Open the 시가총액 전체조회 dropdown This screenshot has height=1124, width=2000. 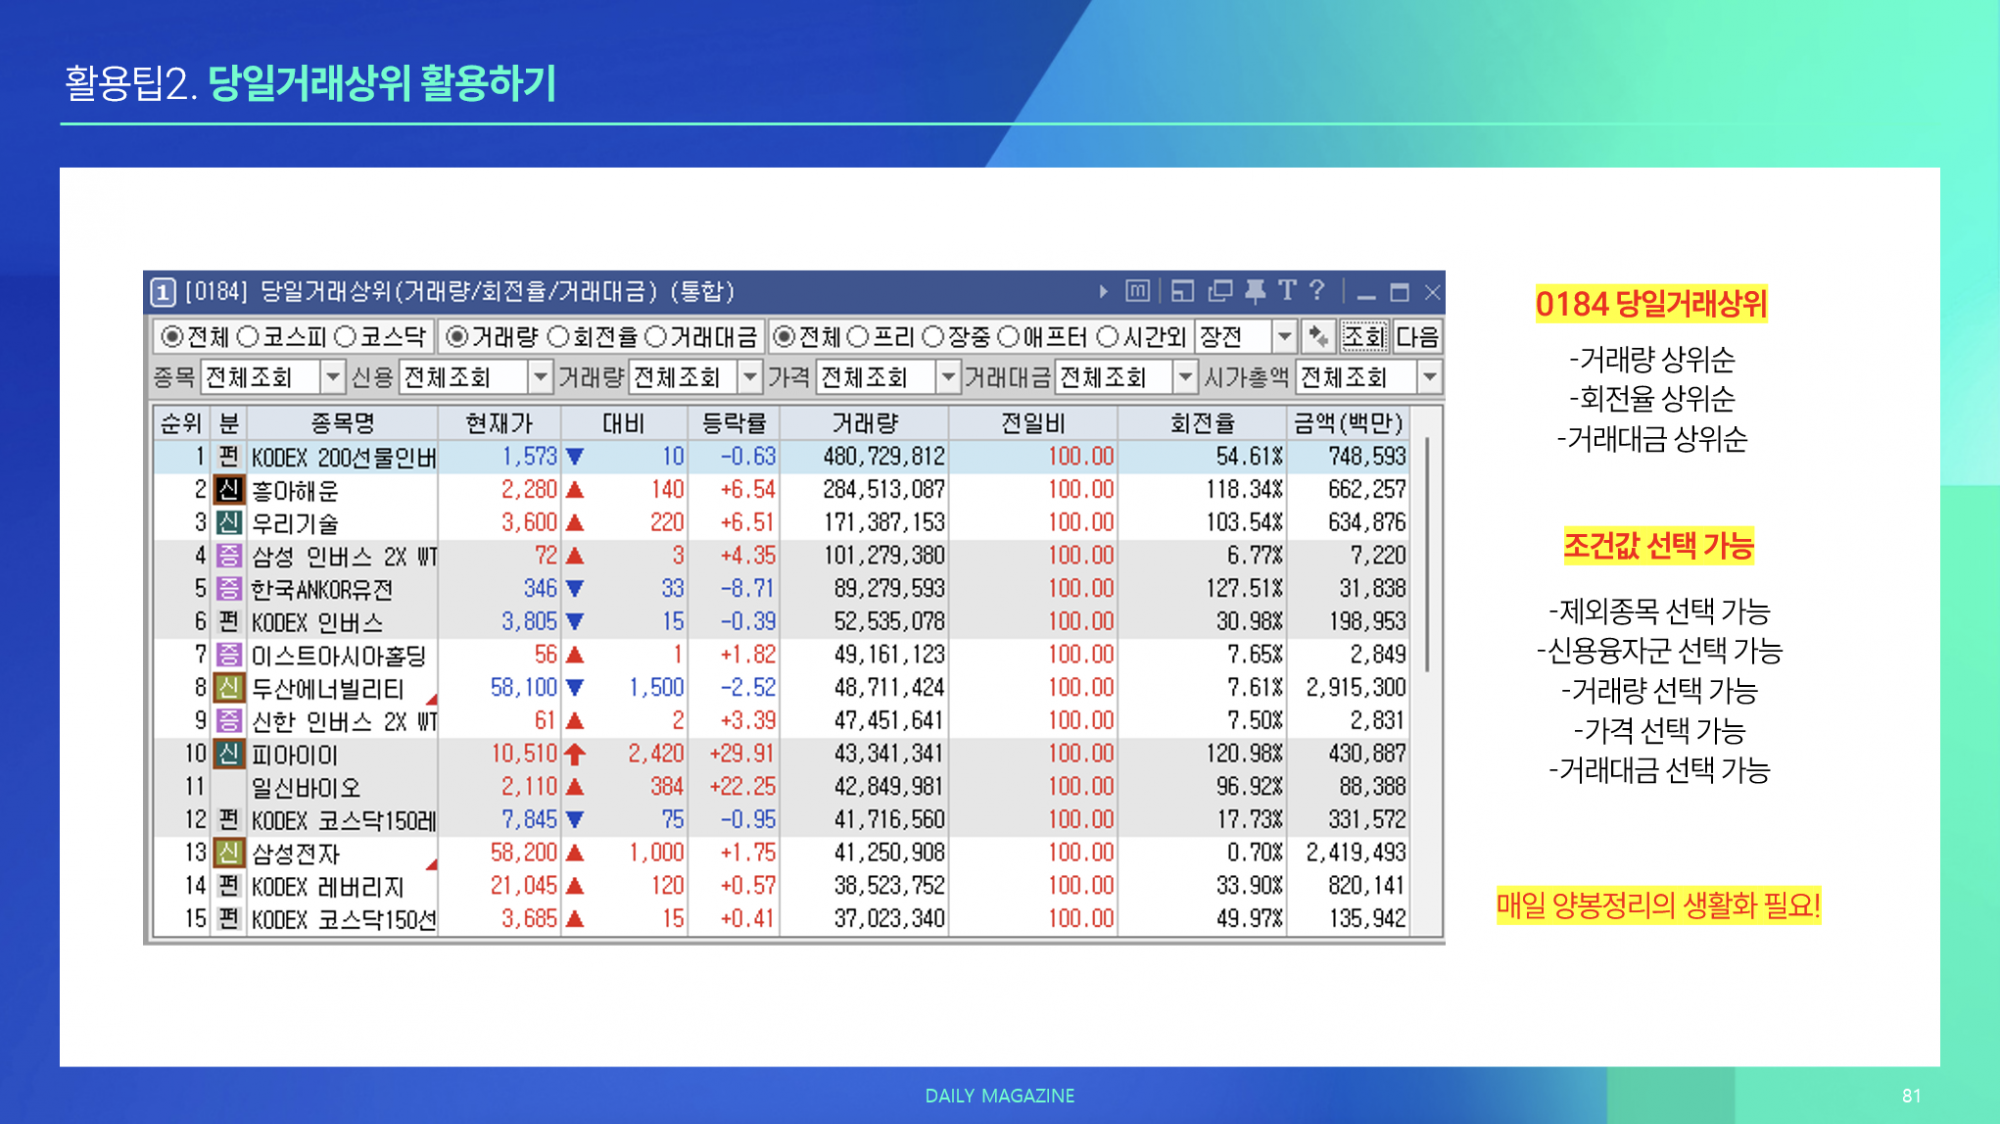coord(1430,378)
